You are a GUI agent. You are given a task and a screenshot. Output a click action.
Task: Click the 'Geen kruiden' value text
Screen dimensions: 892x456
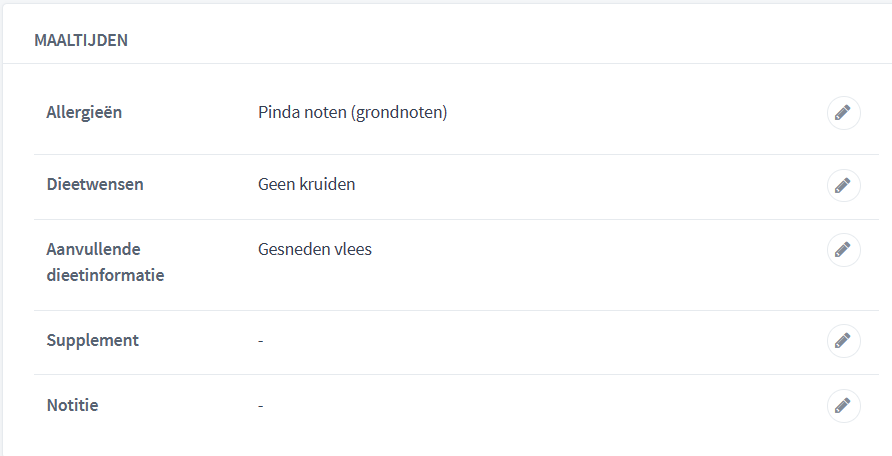click(x=307, y=184)
